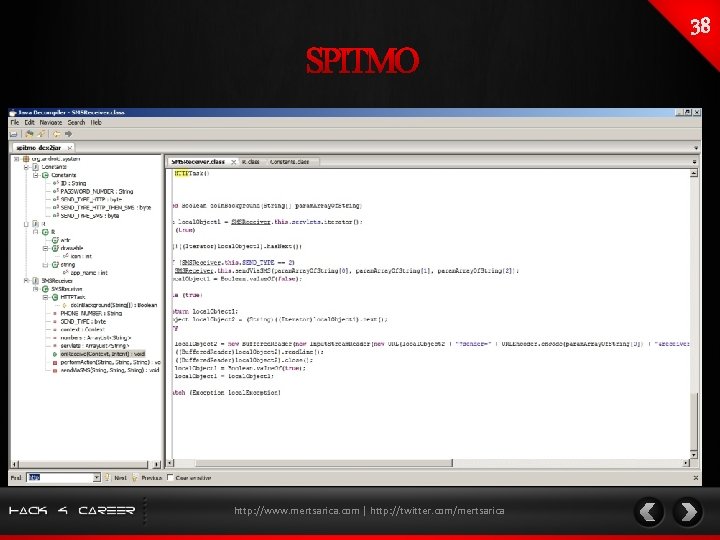Click the tree panel scrollbar left arrow
Screen dimensions: 720x540
coord(14,464)
